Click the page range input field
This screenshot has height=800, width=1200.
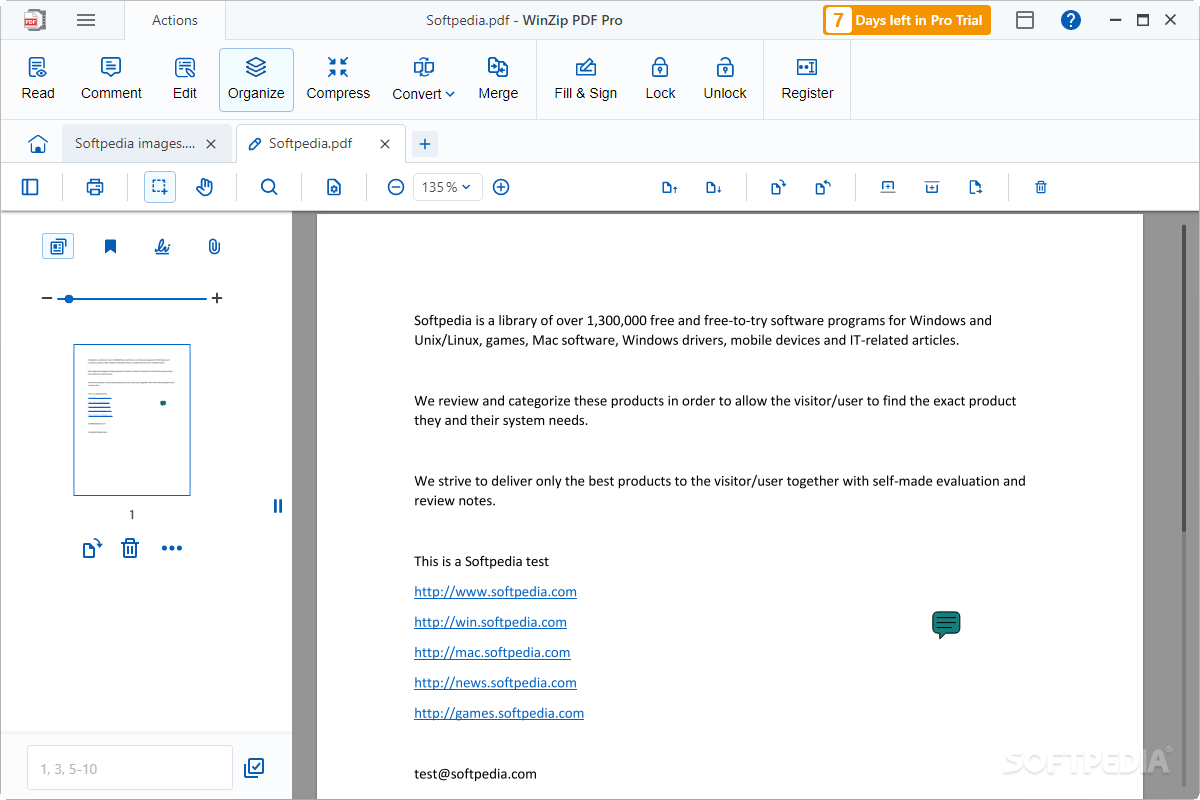(x=130, y=769)
